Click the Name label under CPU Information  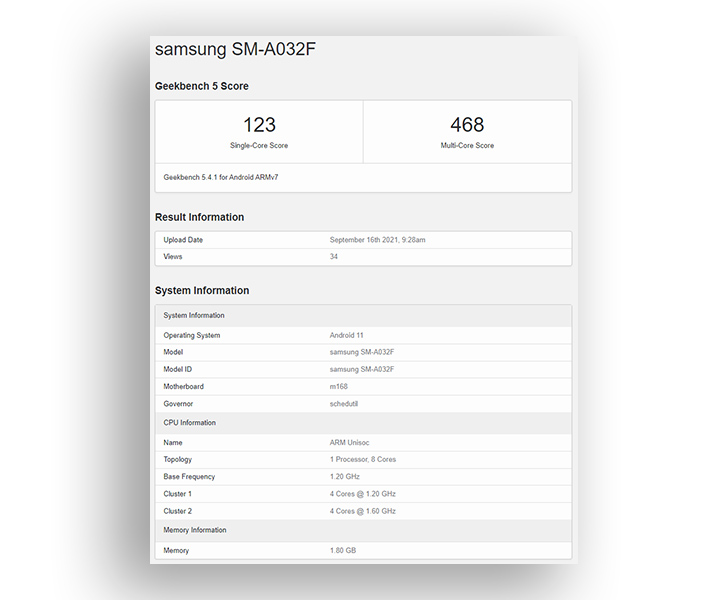173,443
